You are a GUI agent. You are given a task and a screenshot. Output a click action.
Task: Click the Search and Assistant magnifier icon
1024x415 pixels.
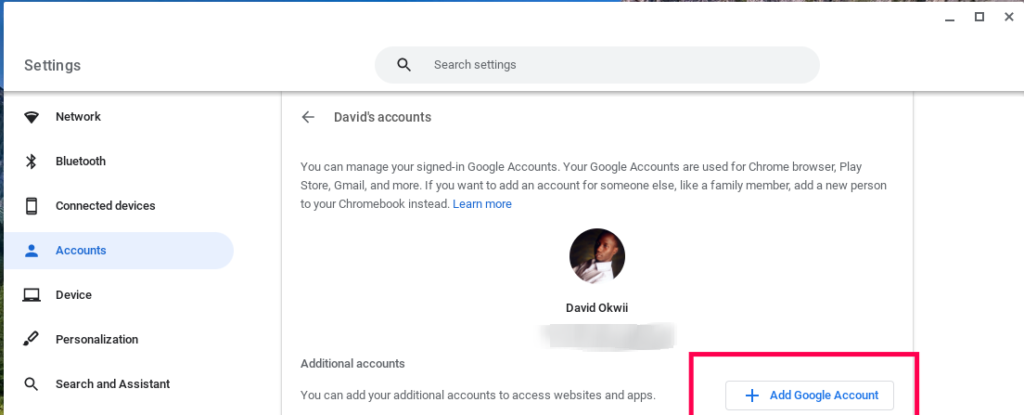[31, 384]
